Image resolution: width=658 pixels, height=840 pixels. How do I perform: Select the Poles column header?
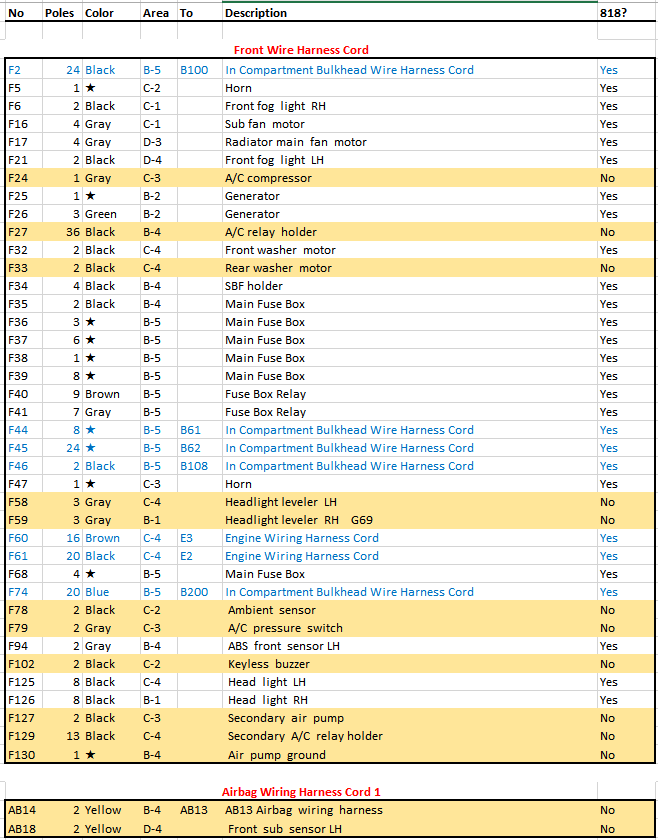pyautogui.click(x=60, y=13)
